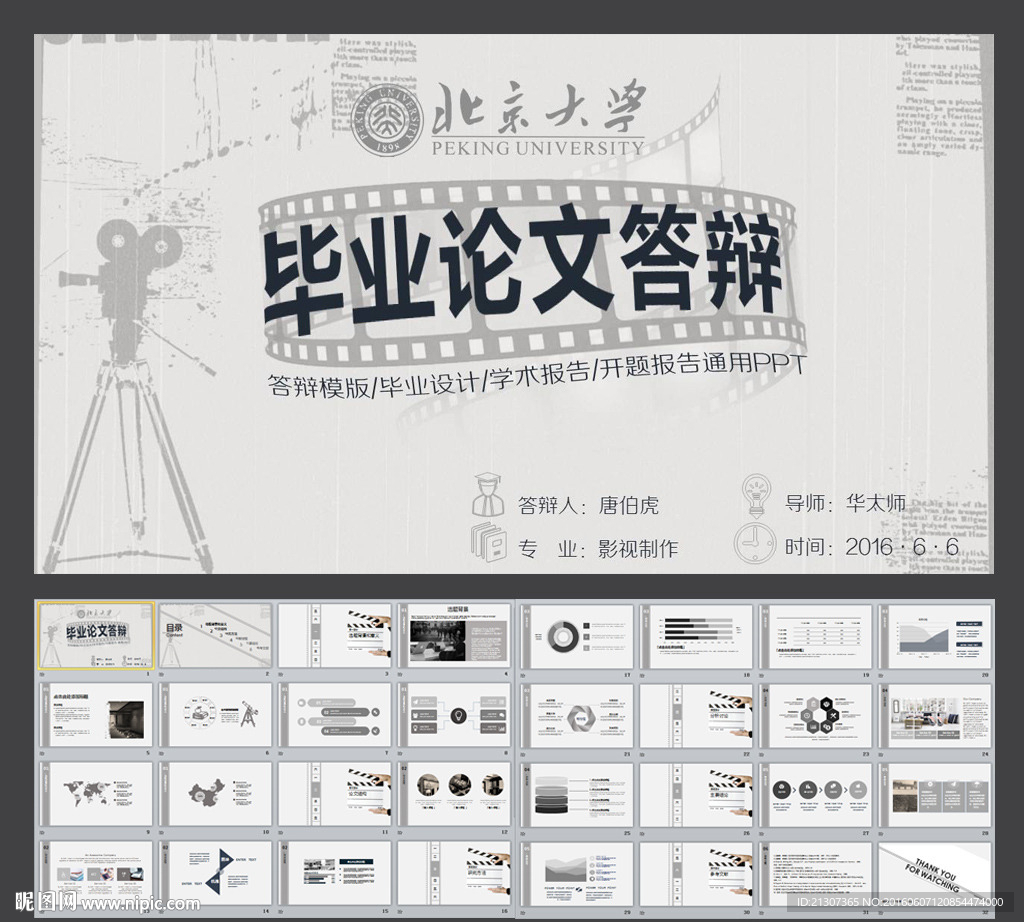Select slide 8 lightbulb diagram thumbnail
Image resolution: width=1024 pixels, height=922 pixels.
[455, 715]
